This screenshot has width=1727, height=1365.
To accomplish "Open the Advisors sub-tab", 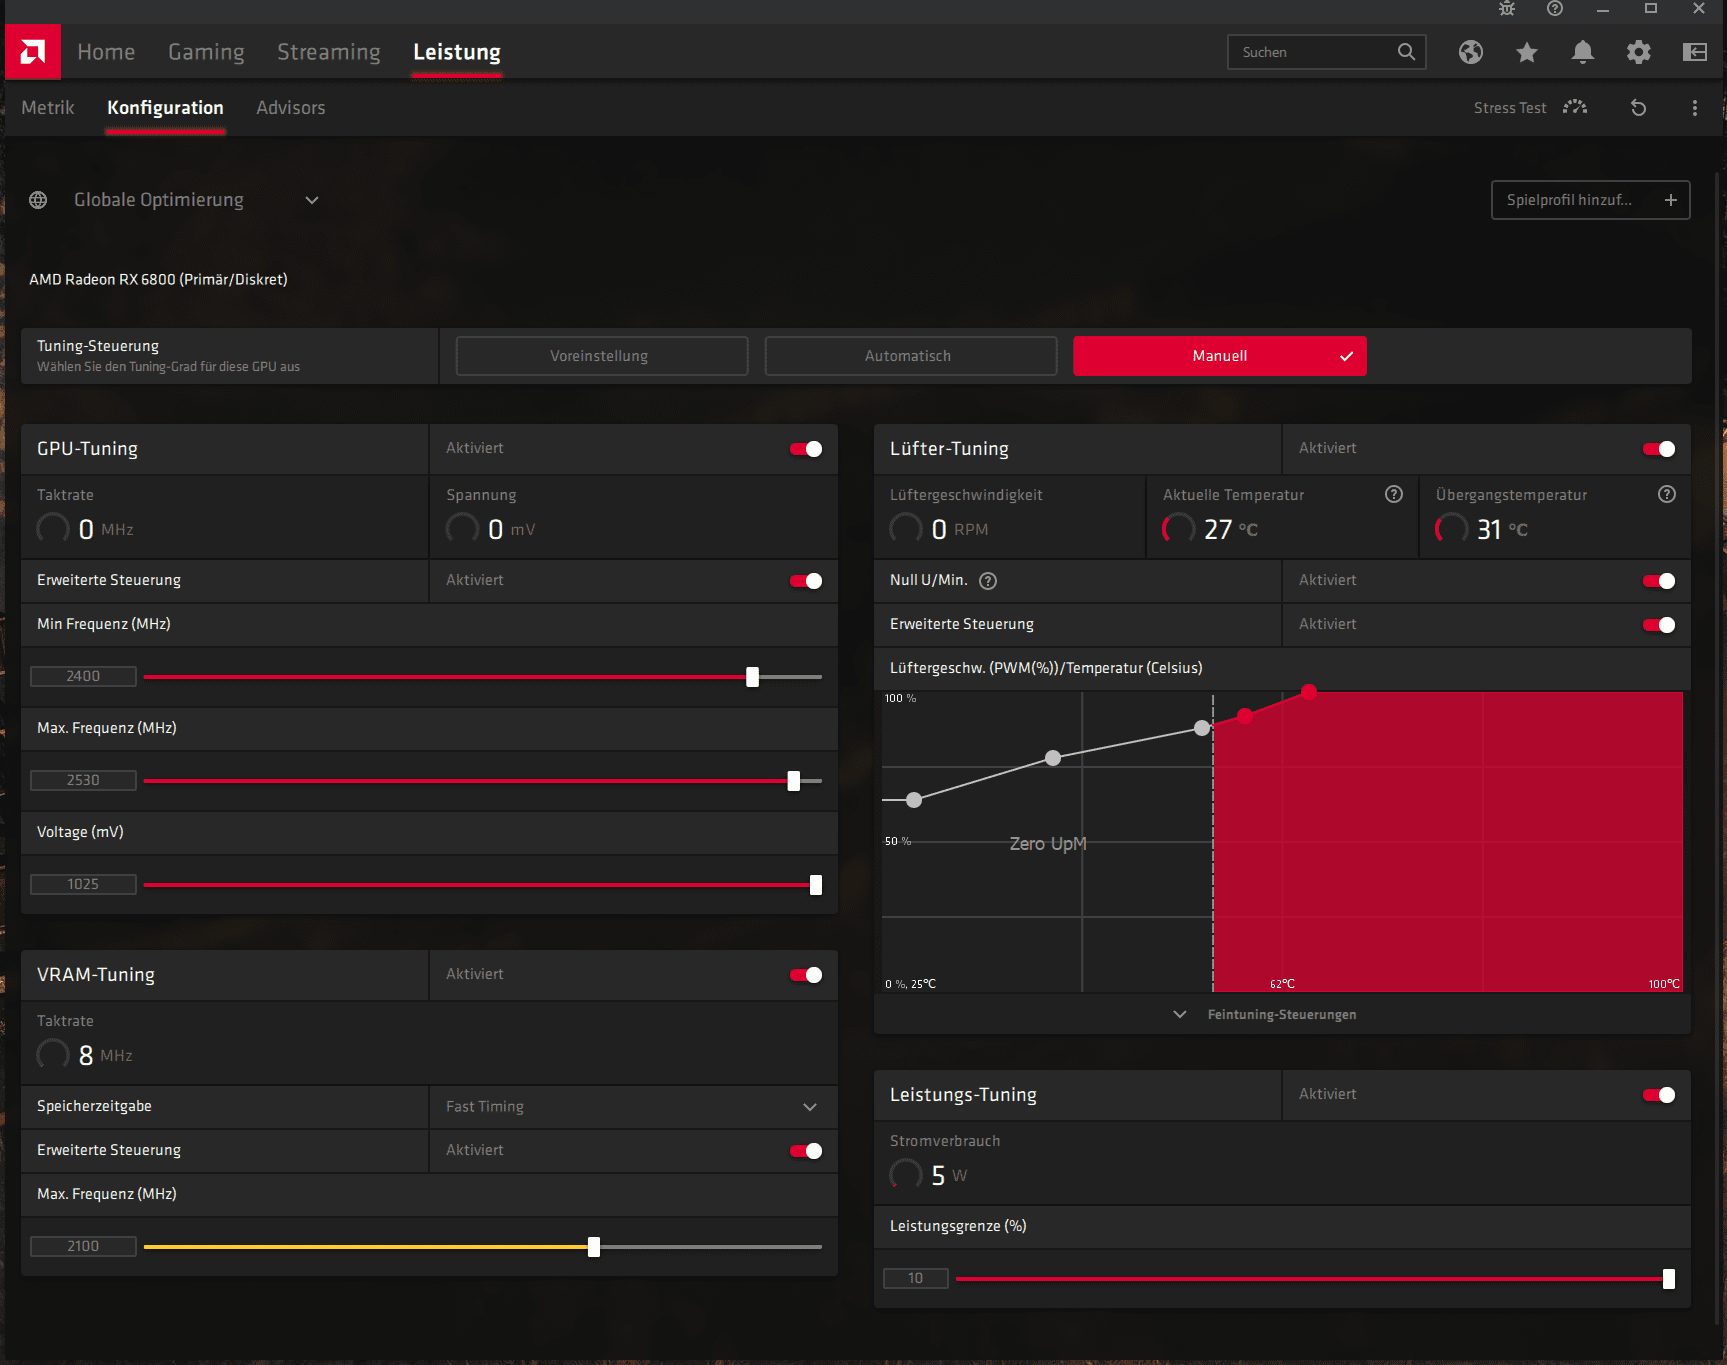I will coord(291,108).
